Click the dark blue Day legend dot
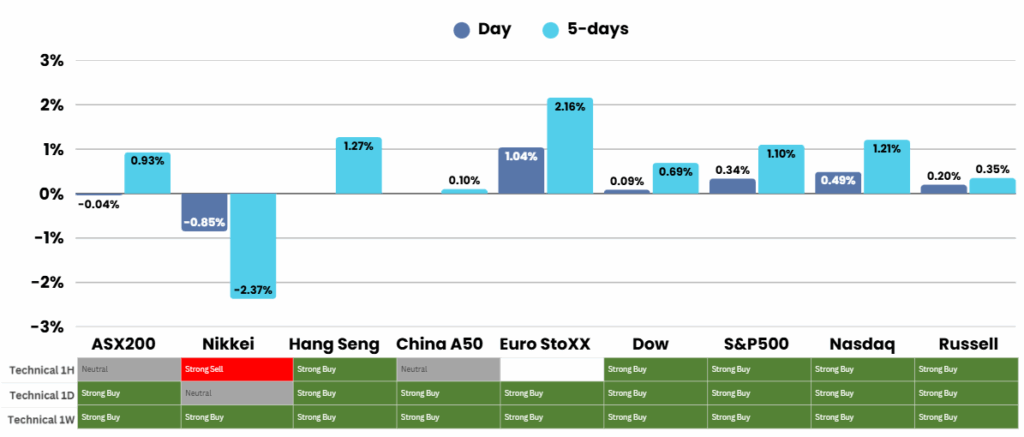The width and height of the screenshot is (1024, 437). 462,30
